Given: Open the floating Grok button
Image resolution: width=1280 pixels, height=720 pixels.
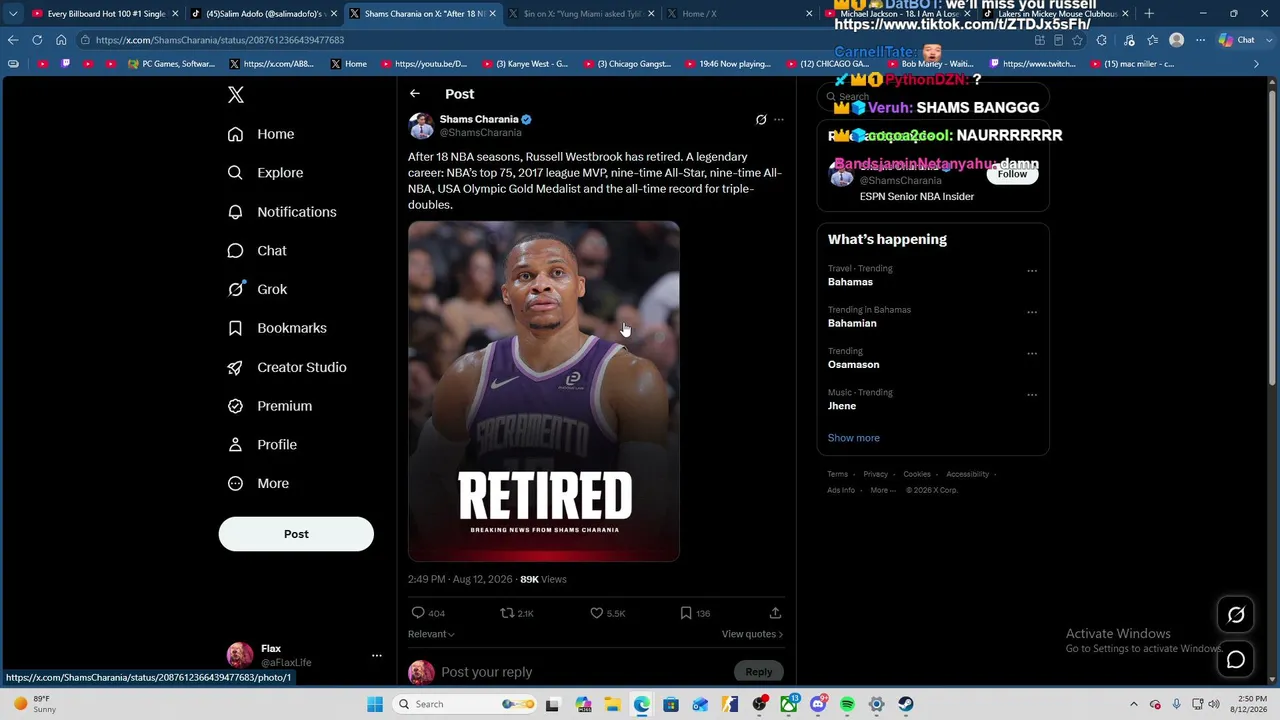Looking at the screenshot, I should [1236, 616].
